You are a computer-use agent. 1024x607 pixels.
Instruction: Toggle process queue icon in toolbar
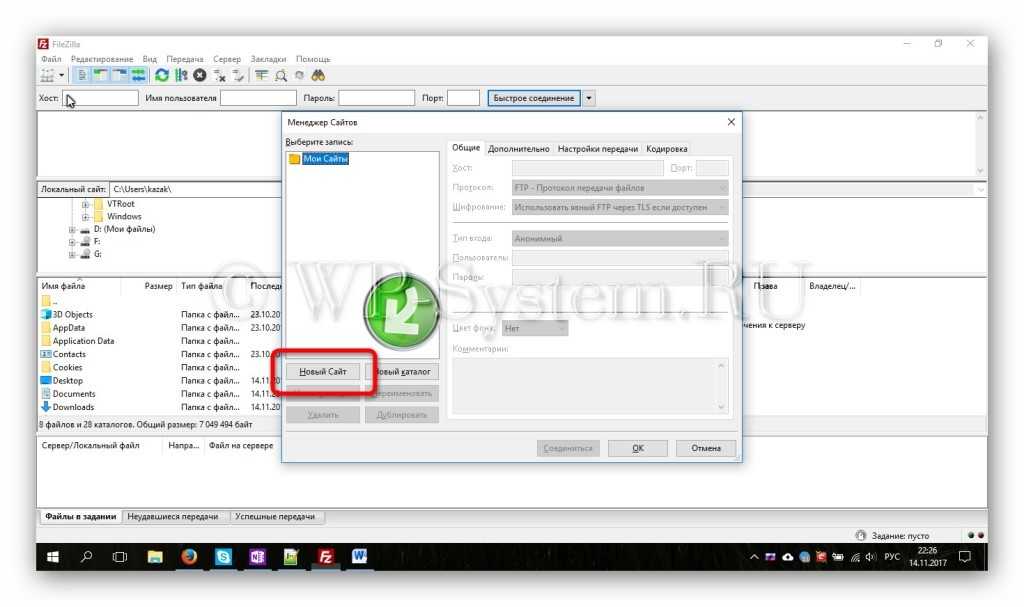(x=181, y=75)
